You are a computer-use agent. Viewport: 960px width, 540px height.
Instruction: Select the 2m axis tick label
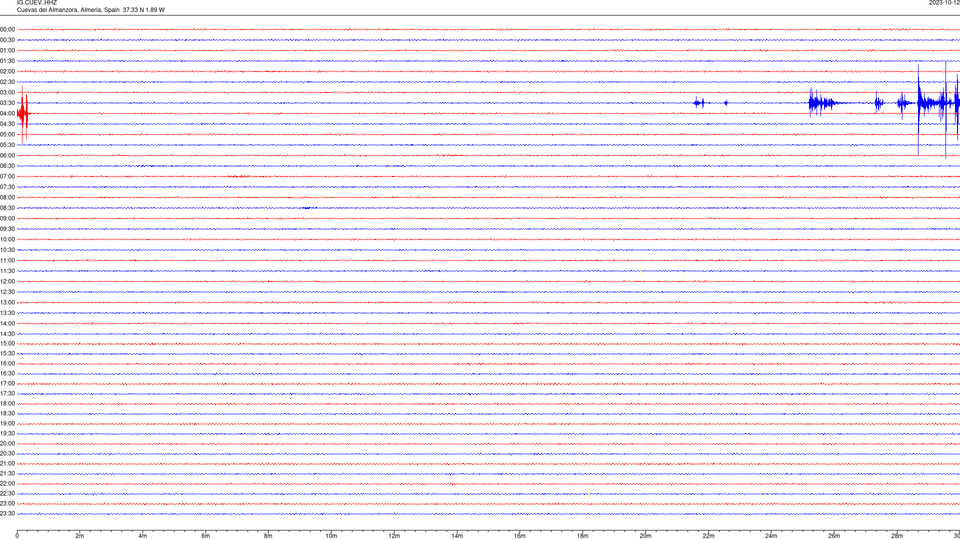pyautogui.click(x=80, y=536)
